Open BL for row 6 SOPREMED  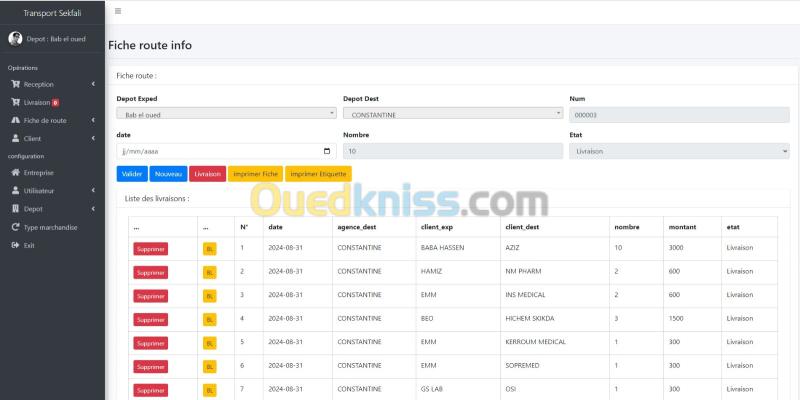(210, 366)
